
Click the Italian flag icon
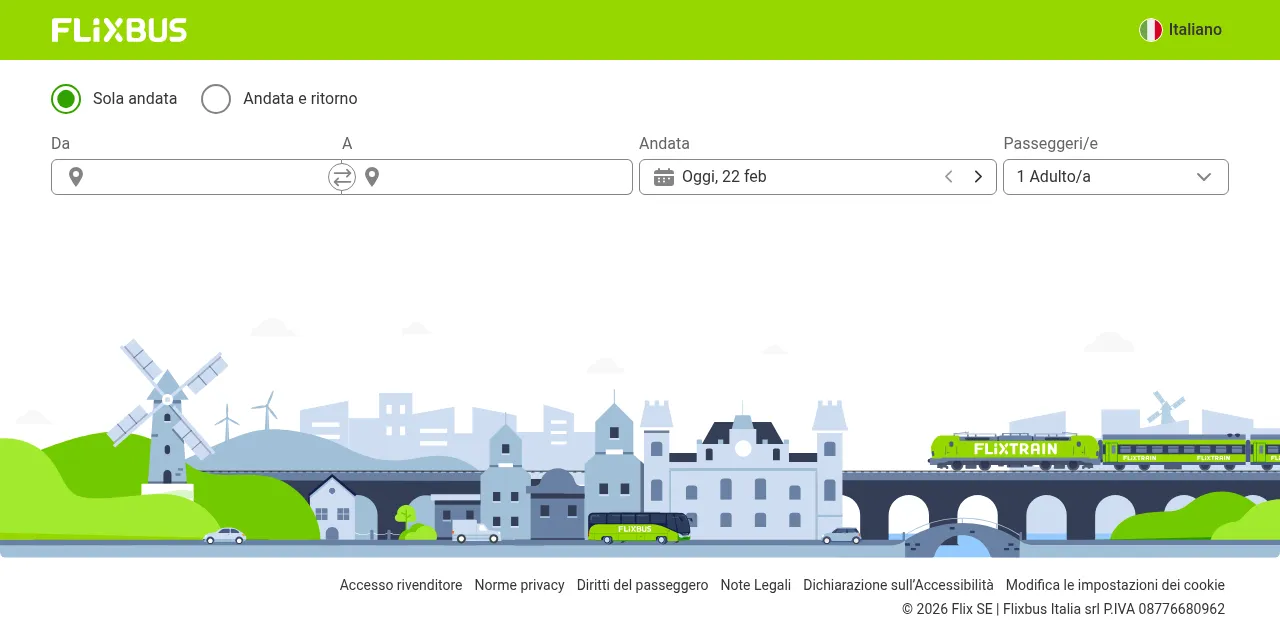(1151, 30)
